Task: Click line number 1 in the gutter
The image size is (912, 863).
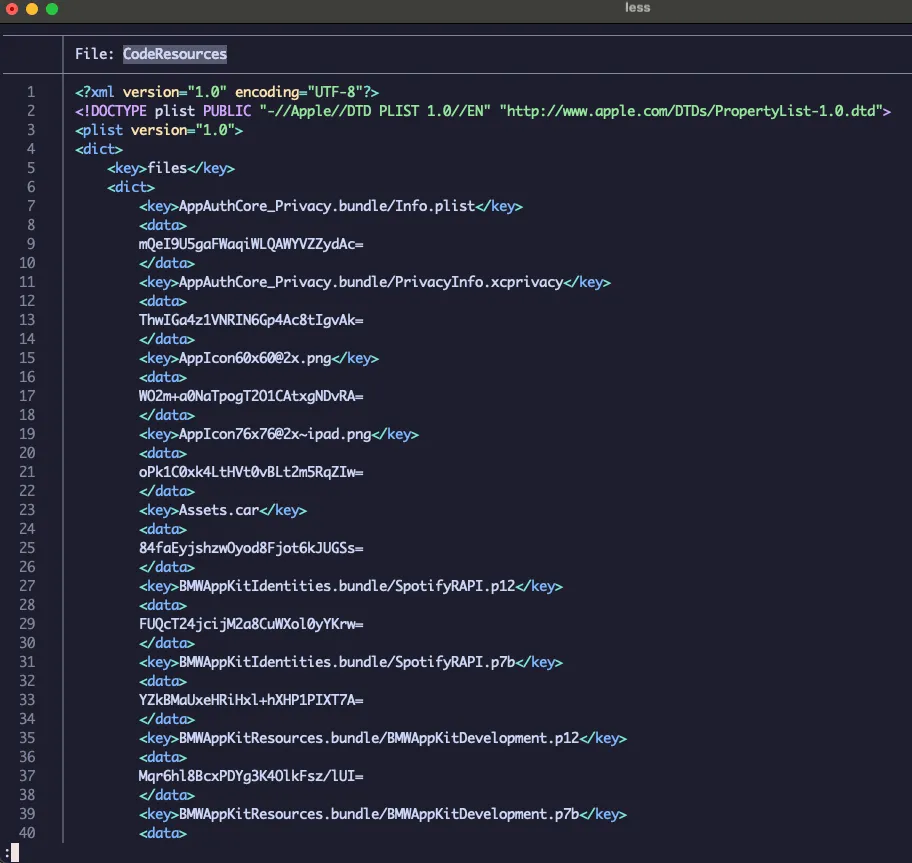Action: [31, 92]
